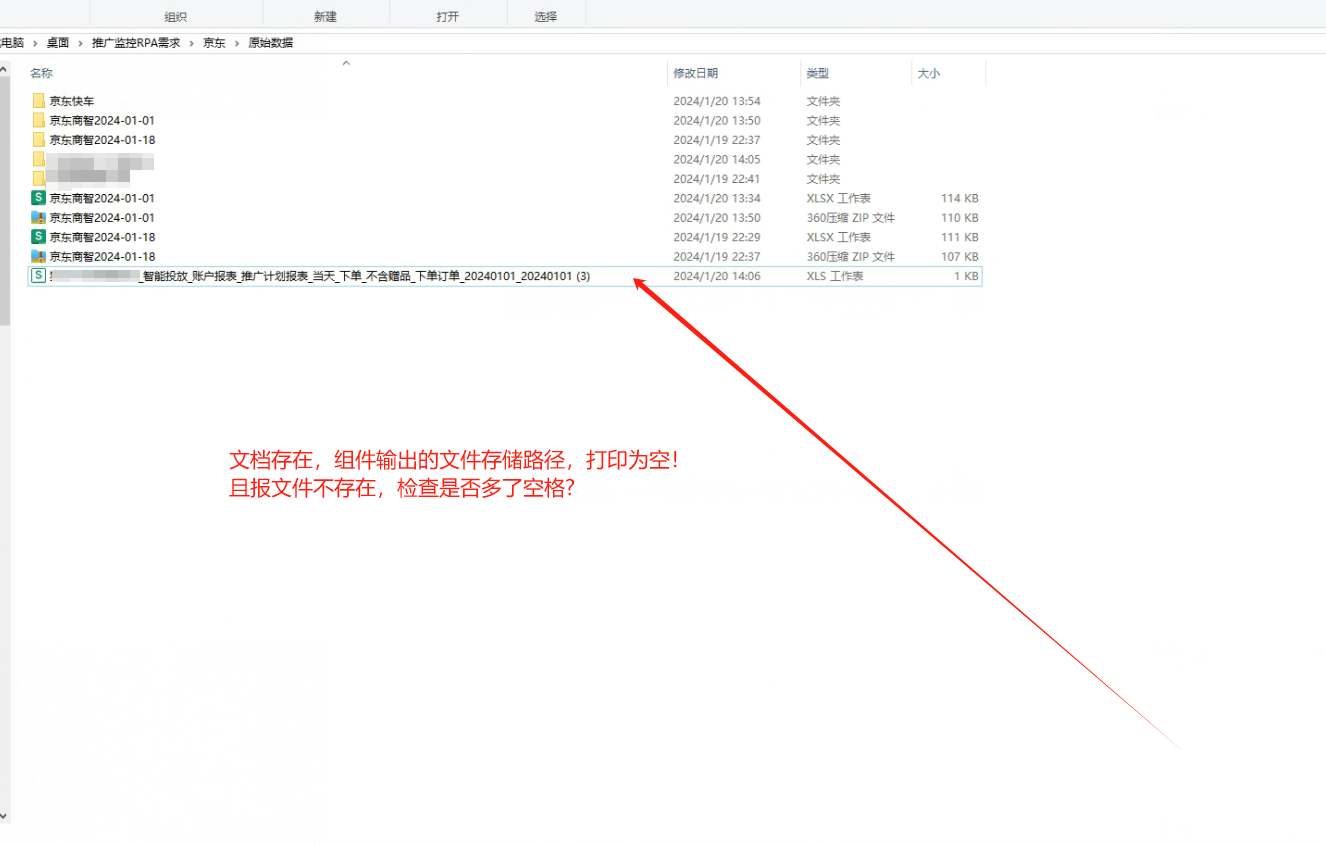Screen dimensions: 1326x844
Task: Click the 110 KB size cell
Action: [x=960, y=217]
